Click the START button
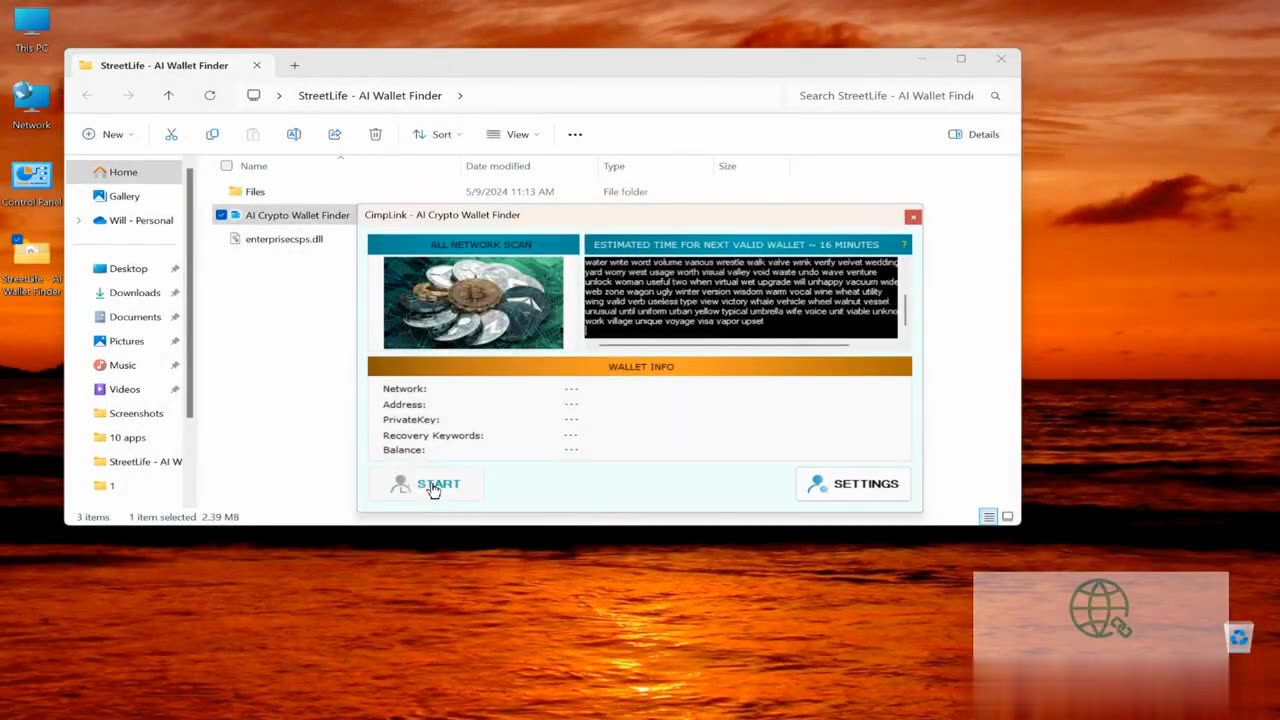Screen dimensions: 1280x720 [x=426, y=484]
